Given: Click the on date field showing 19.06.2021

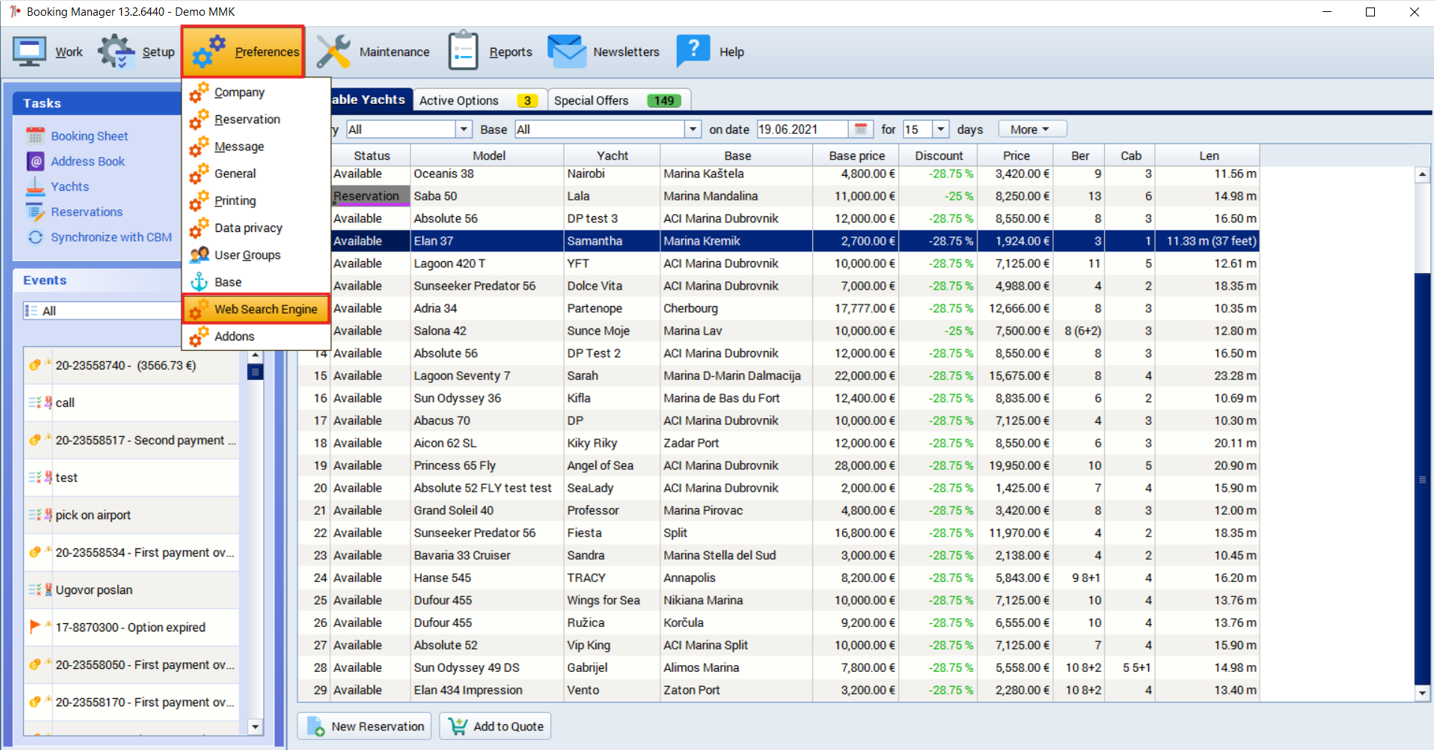Looking at the screenshot, I should point(803,129).
